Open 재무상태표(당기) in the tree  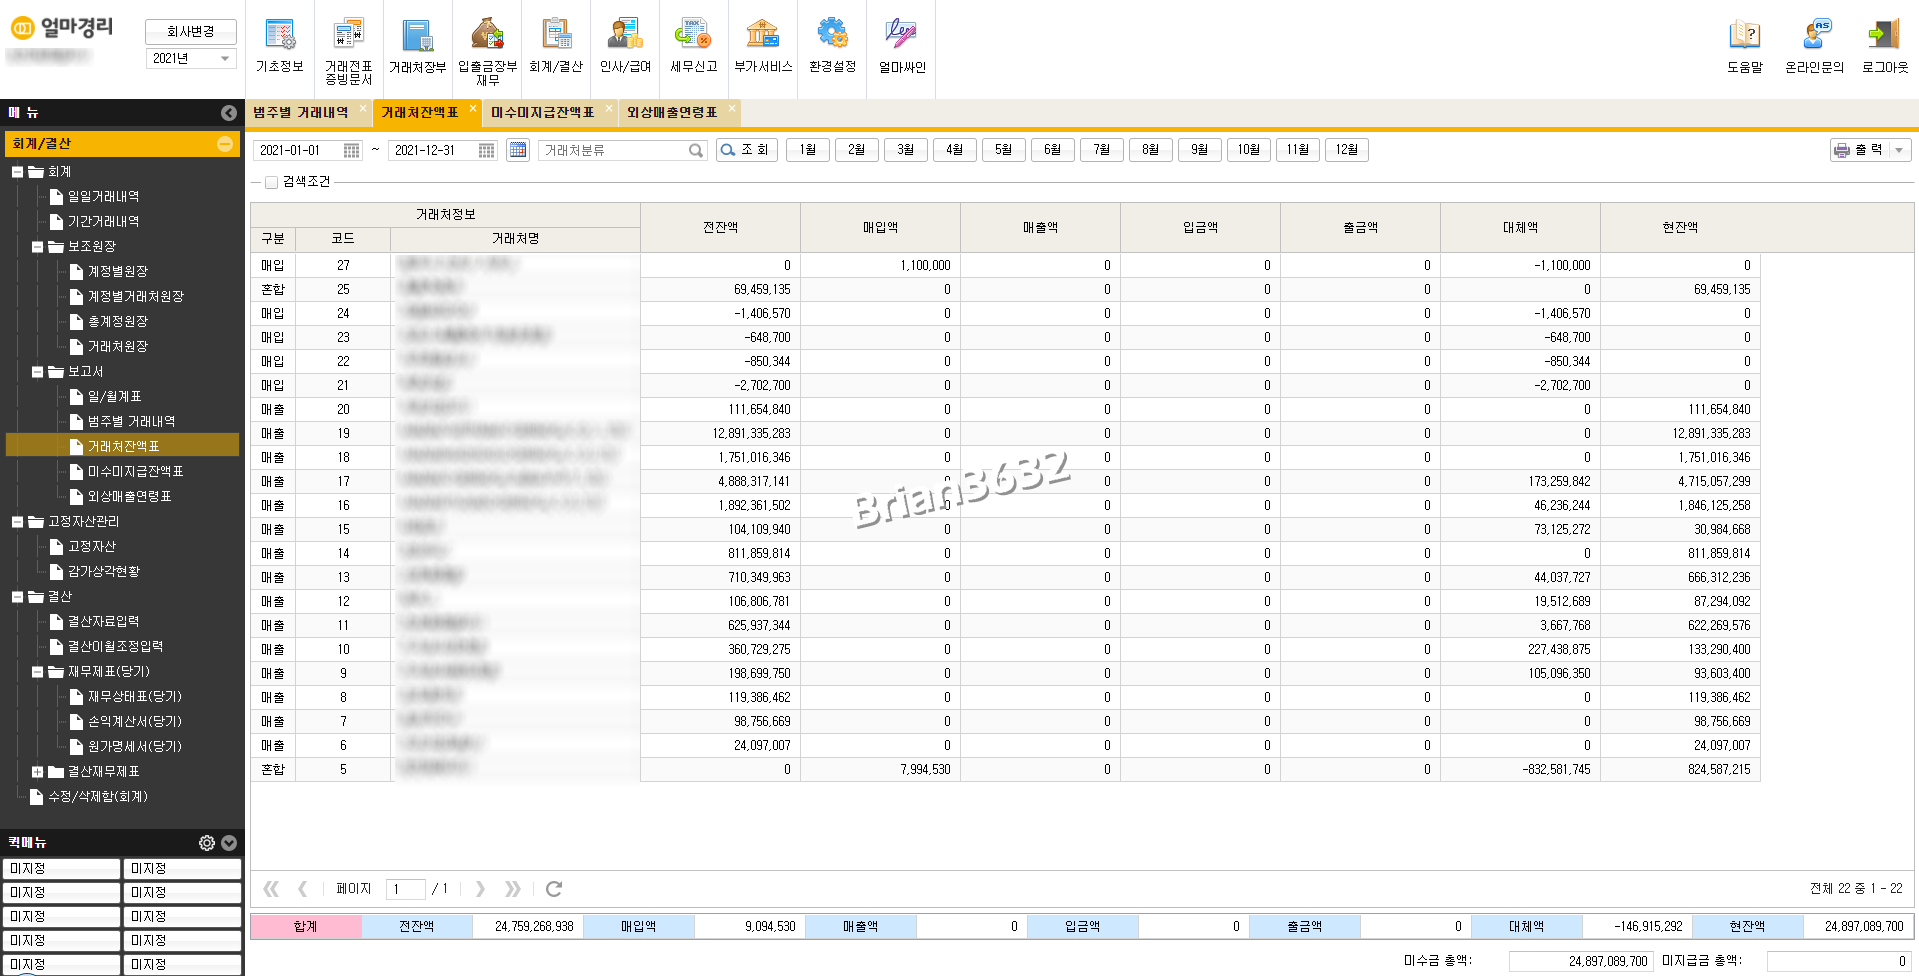click(135, 697)
